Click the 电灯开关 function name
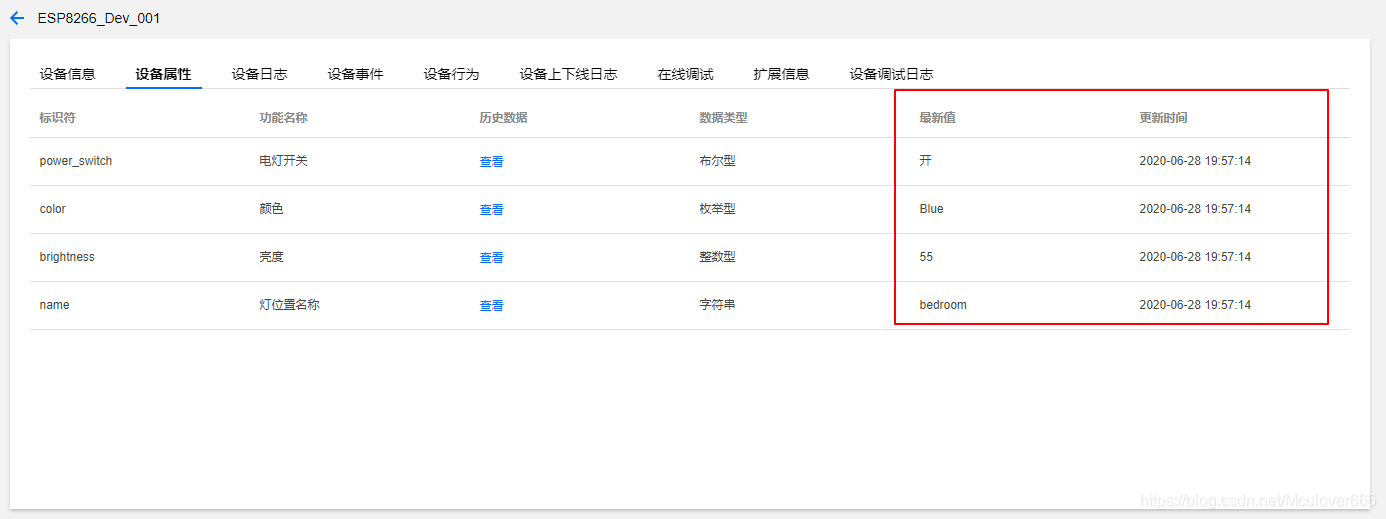 coord(283,160)
